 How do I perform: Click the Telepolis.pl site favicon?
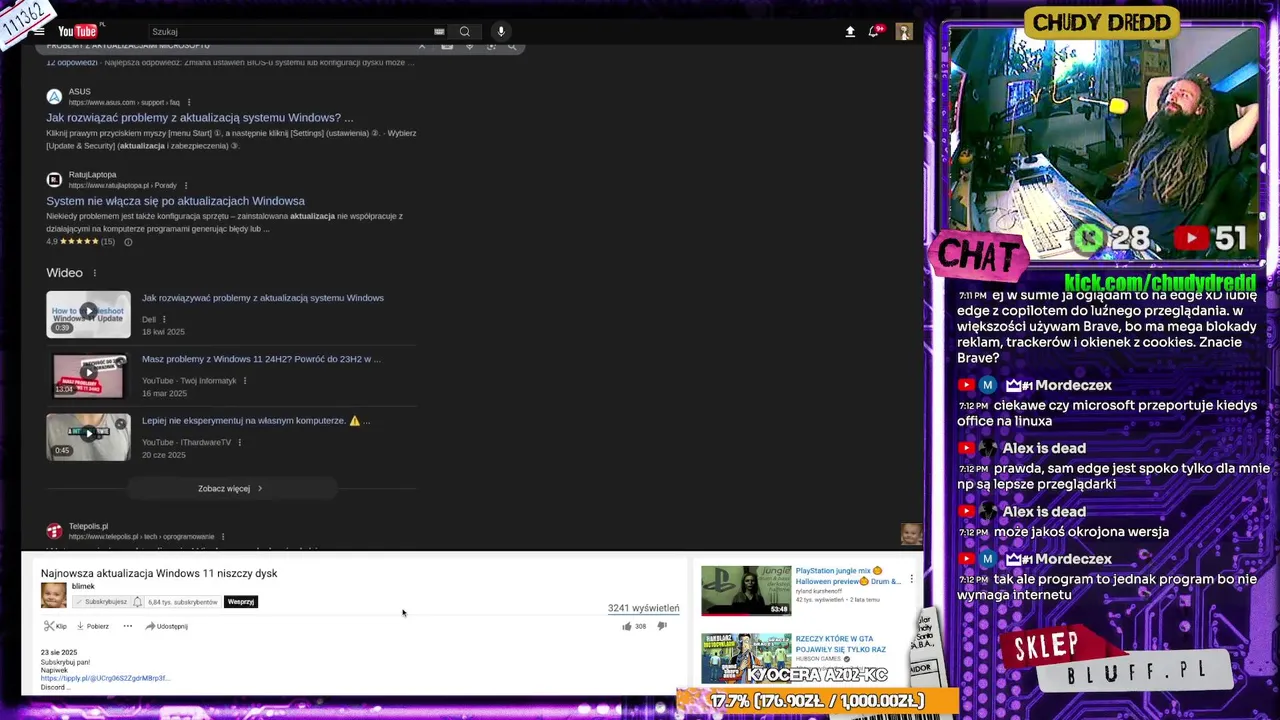pos(54,531)
